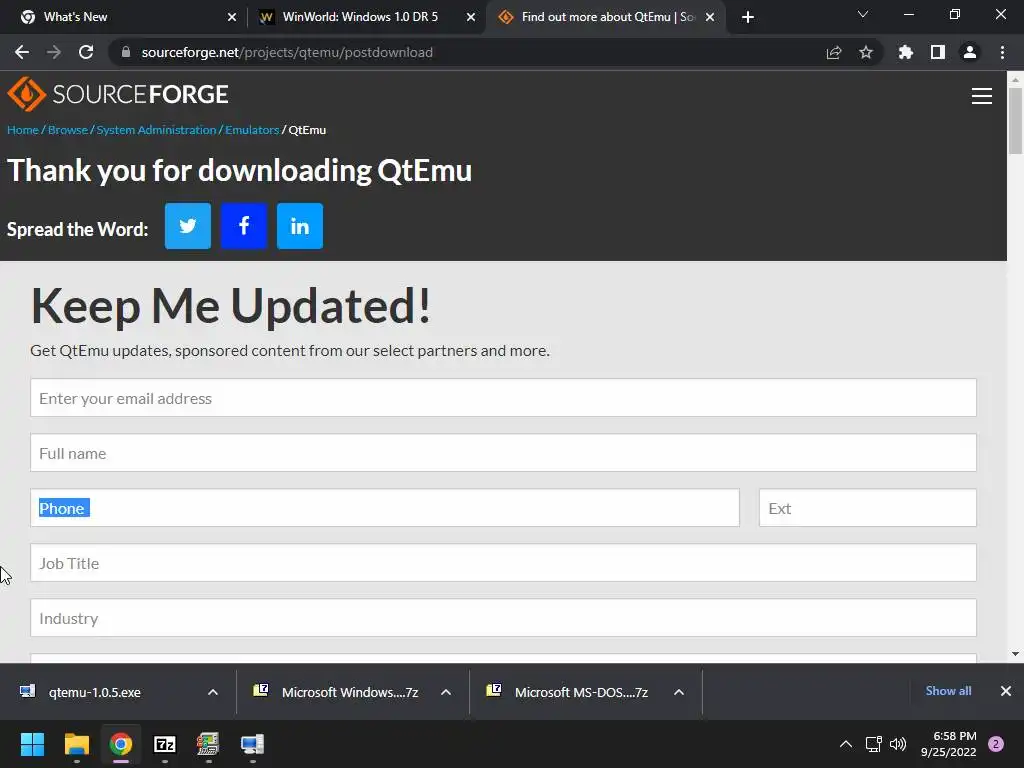1024x768 pixels.
Task: Click inside the Phone field
Action: pos(385,507)
